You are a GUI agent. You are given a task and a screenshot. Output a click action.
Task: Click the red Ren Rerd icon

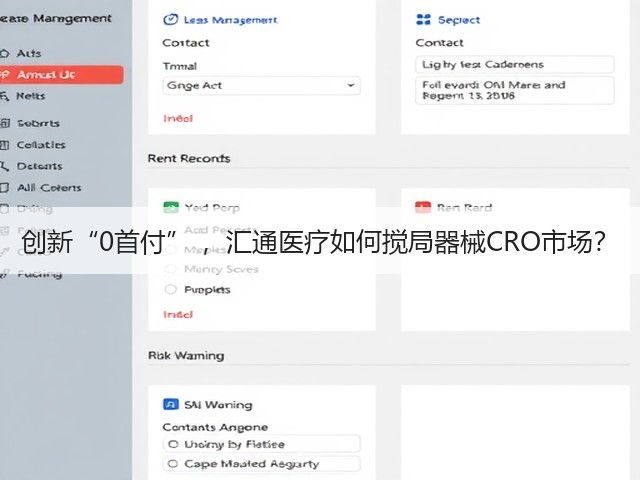click(x=423, y=207)
